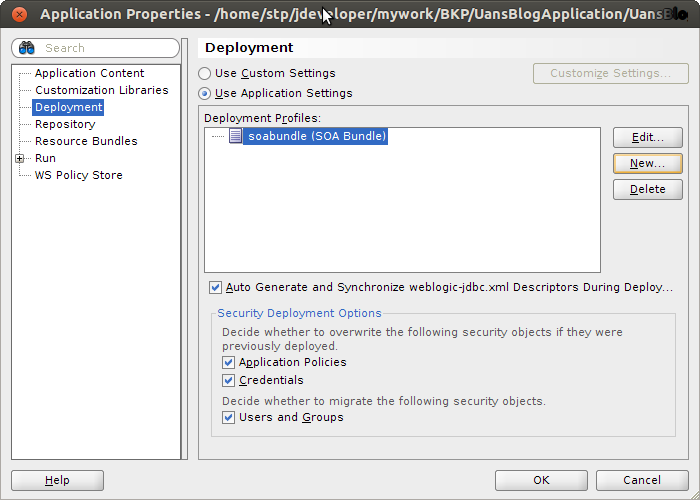The width and height of the screenshot is (700, 500).
Task: Select Use Custom Settings radio button
Action: coord(205,73)
